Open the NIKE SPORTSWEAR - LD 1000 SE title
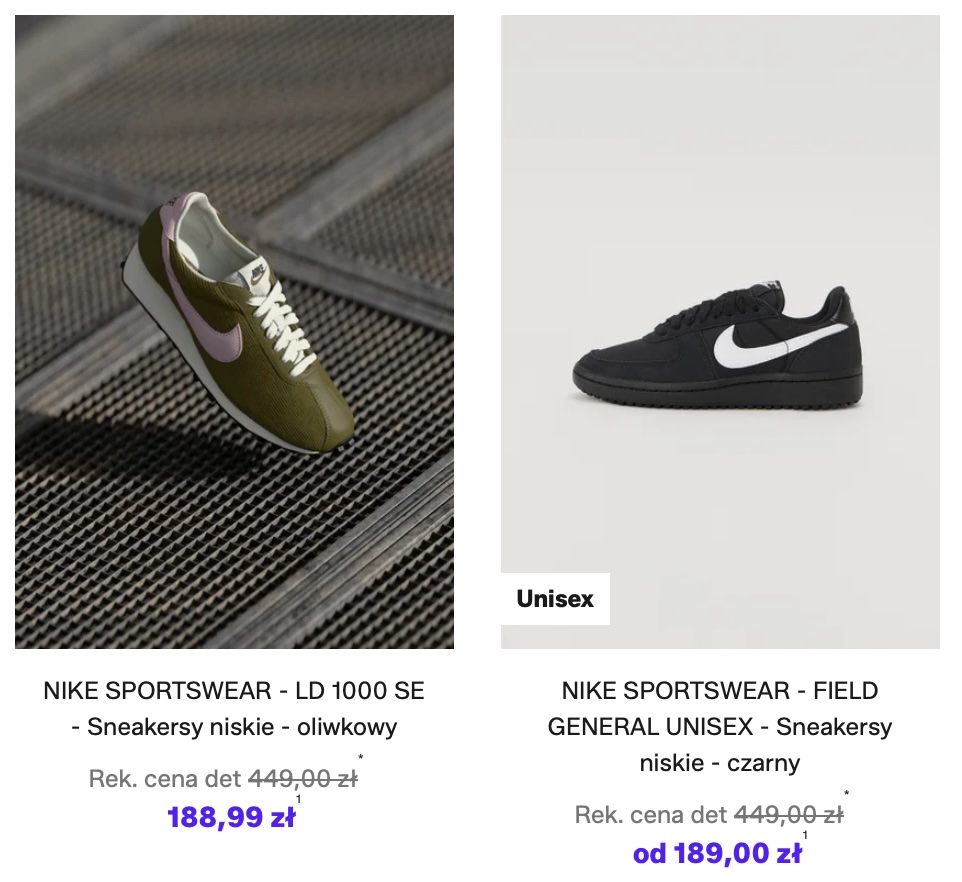The image size is (962, 882). click(234, 691)
